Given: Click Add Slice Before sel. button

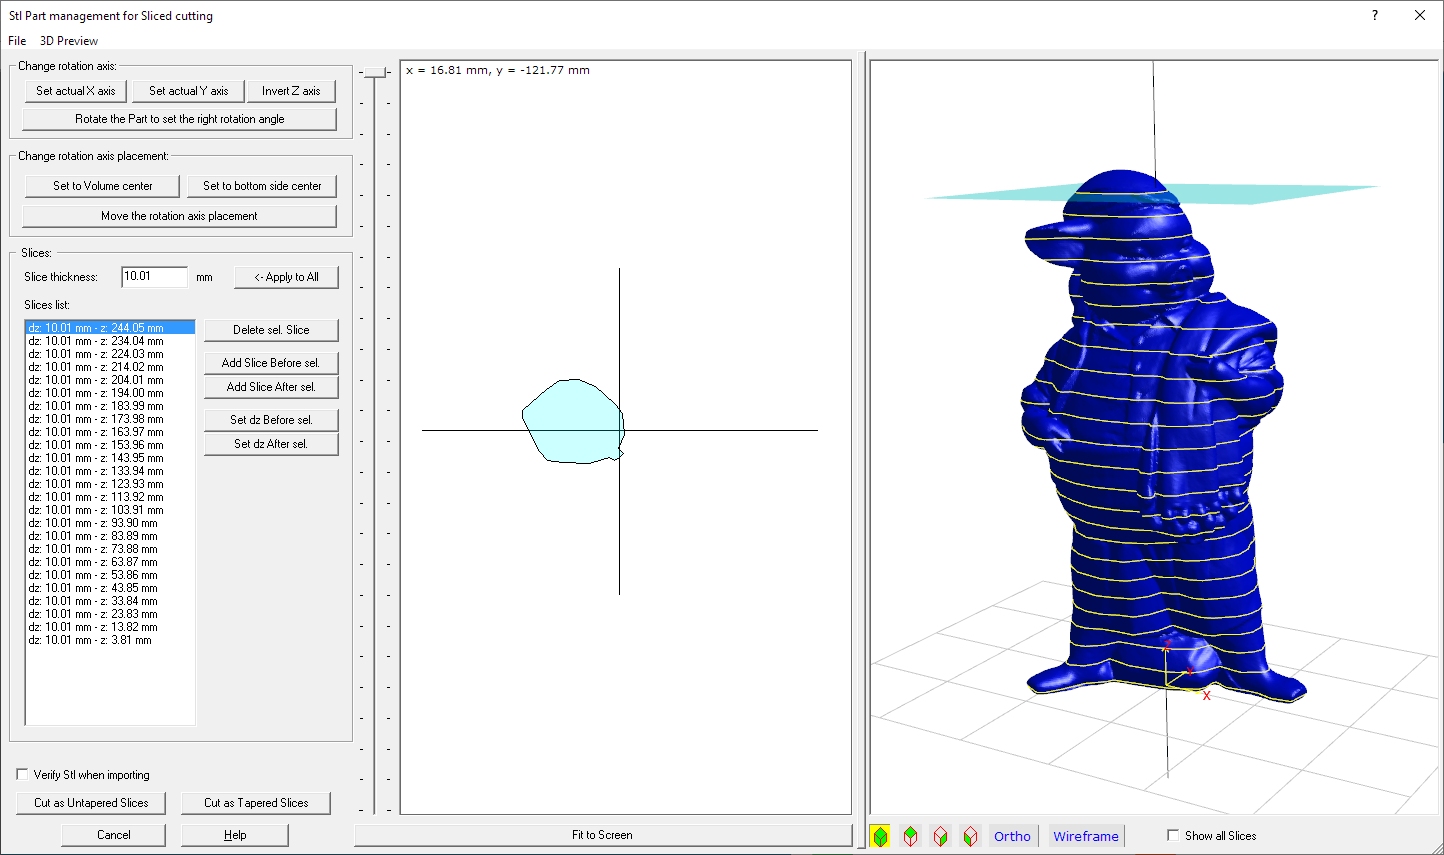Looking at the screenshot, I should point(271,363).
